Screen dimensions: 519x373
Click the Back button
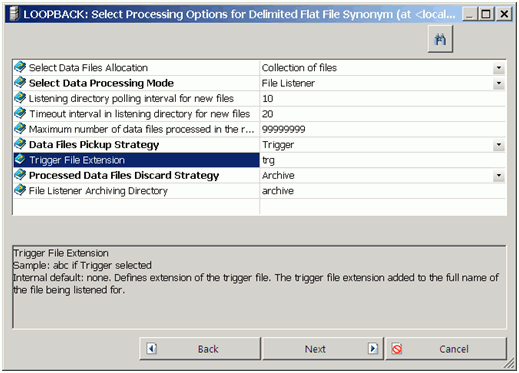(x=200, y=349)
